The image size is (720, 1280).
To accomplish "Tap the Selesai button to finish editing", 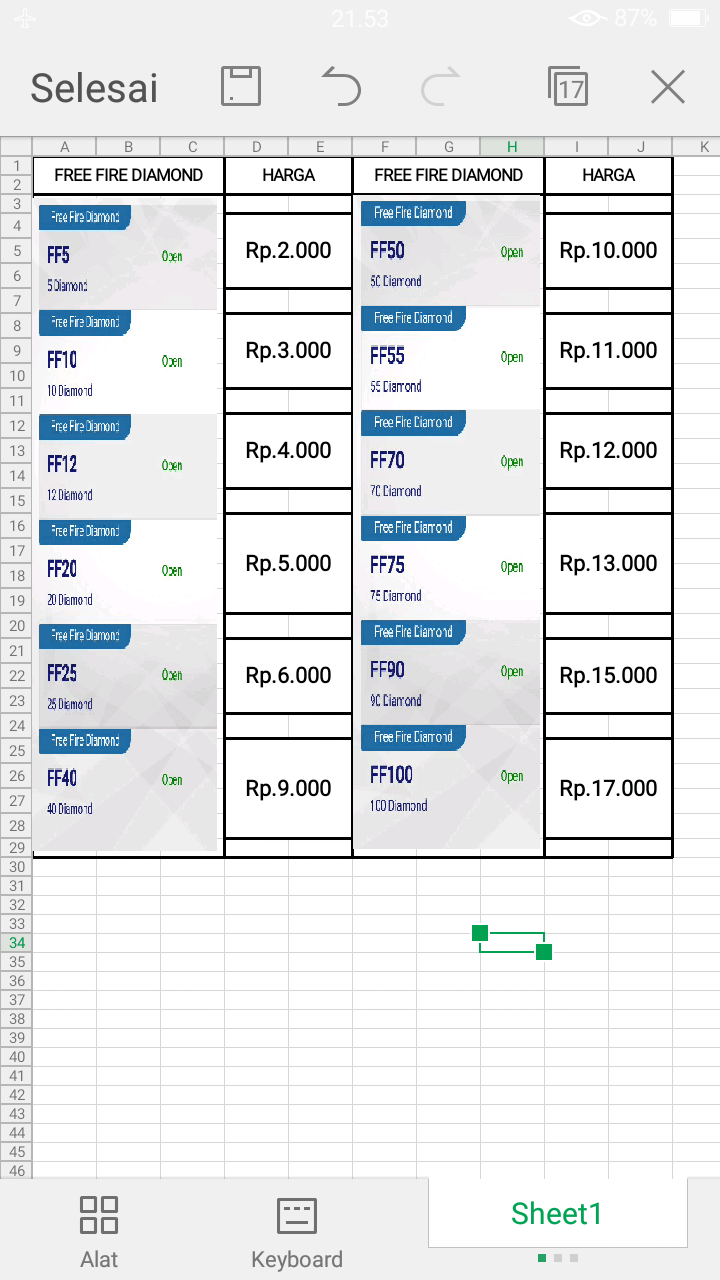I will 94,87.
